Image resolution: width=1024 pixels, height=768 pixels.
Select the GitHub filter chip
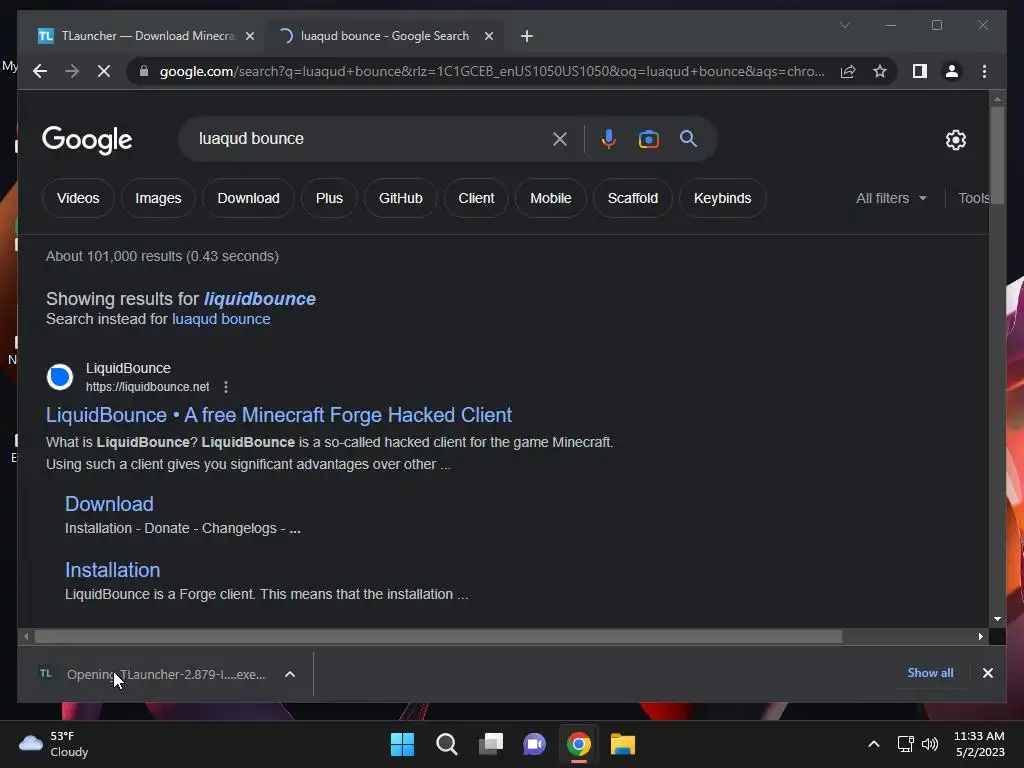[401, 198]
